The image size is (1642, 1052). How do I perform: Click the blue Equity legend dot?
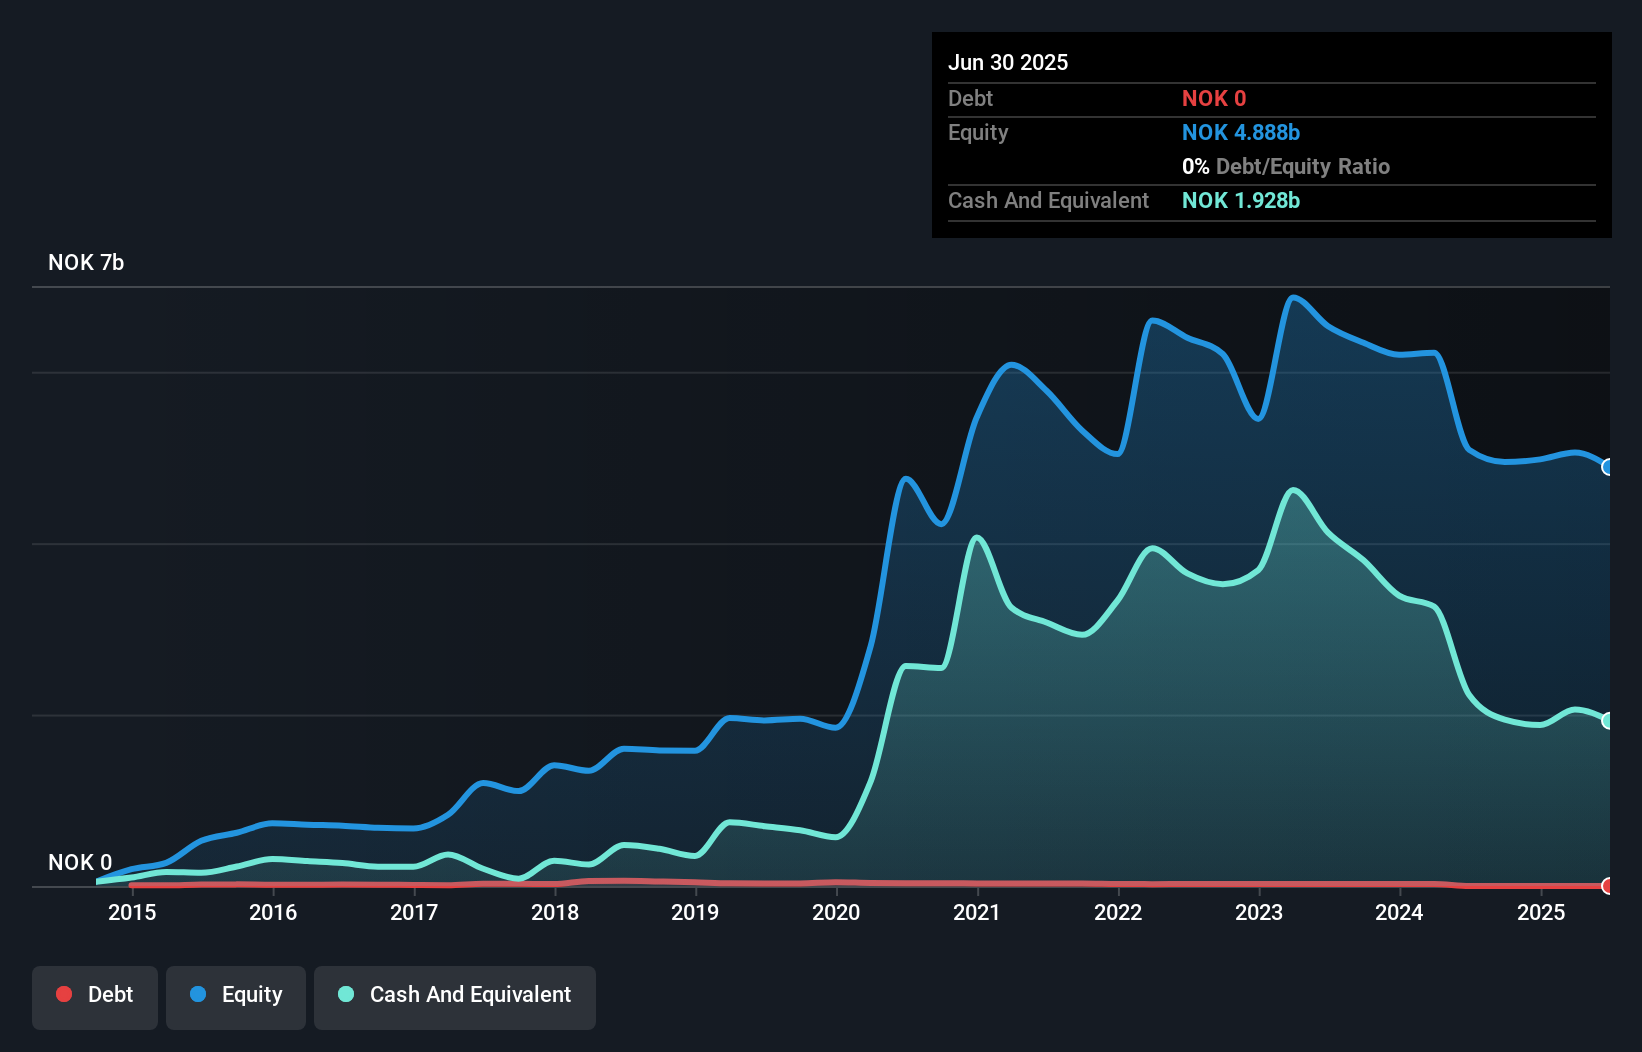tap(198, 994)
